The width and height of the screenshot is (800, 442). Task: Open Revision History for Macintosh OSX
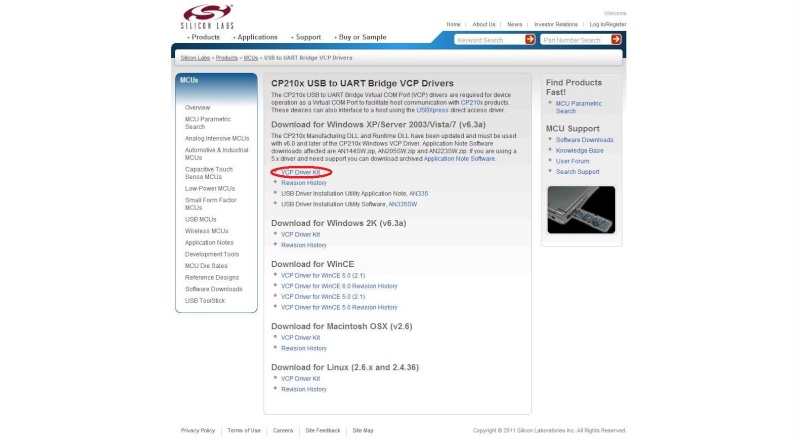coord(304,349)
